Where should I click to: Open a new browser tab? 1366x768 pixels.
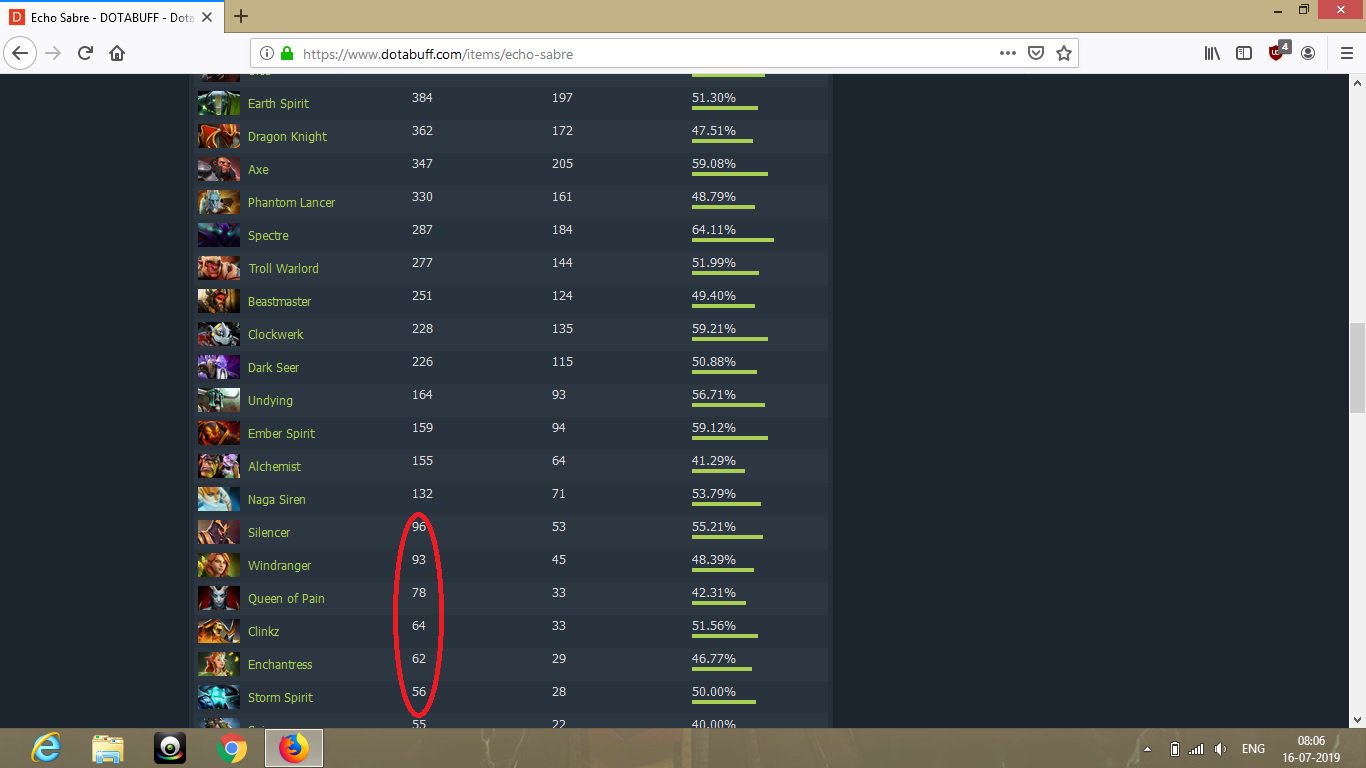pyautogui.click(x=241, y=16)
